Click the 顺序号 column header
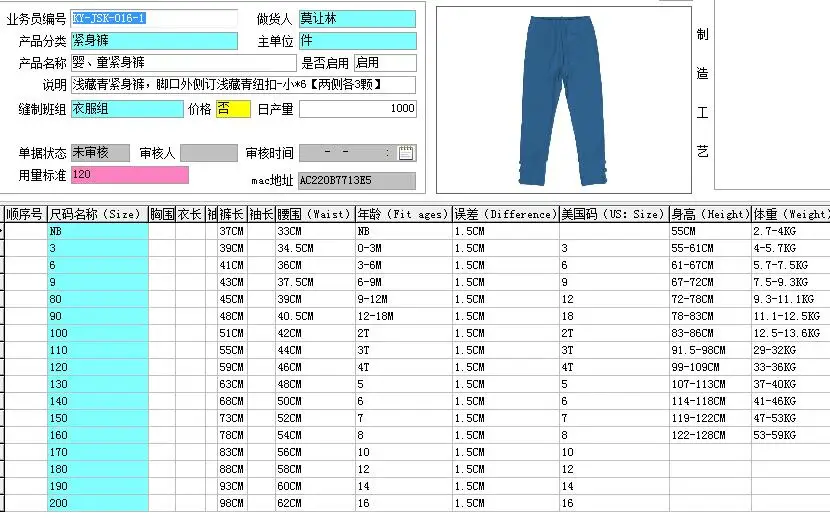The image size is (830, 521). [x=25, y=214]
